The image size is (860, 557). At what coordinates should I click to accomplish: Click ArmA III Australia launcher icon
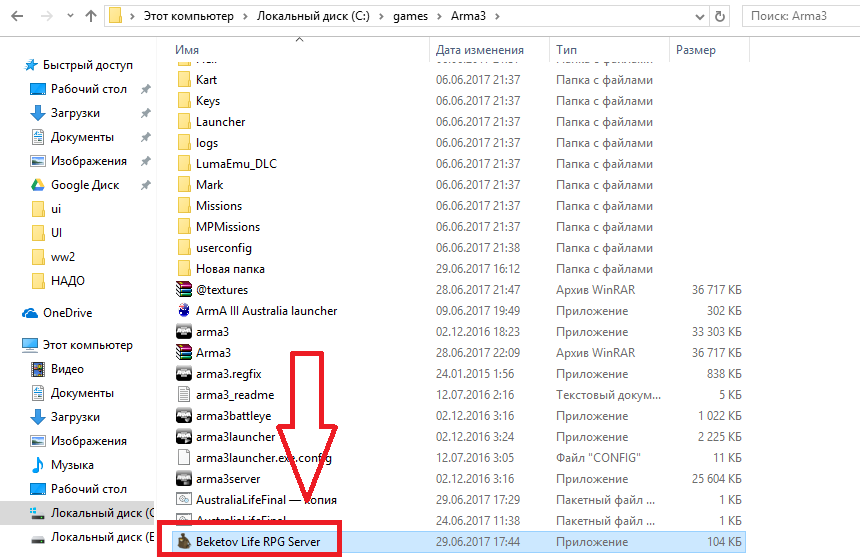click(184, 310)
